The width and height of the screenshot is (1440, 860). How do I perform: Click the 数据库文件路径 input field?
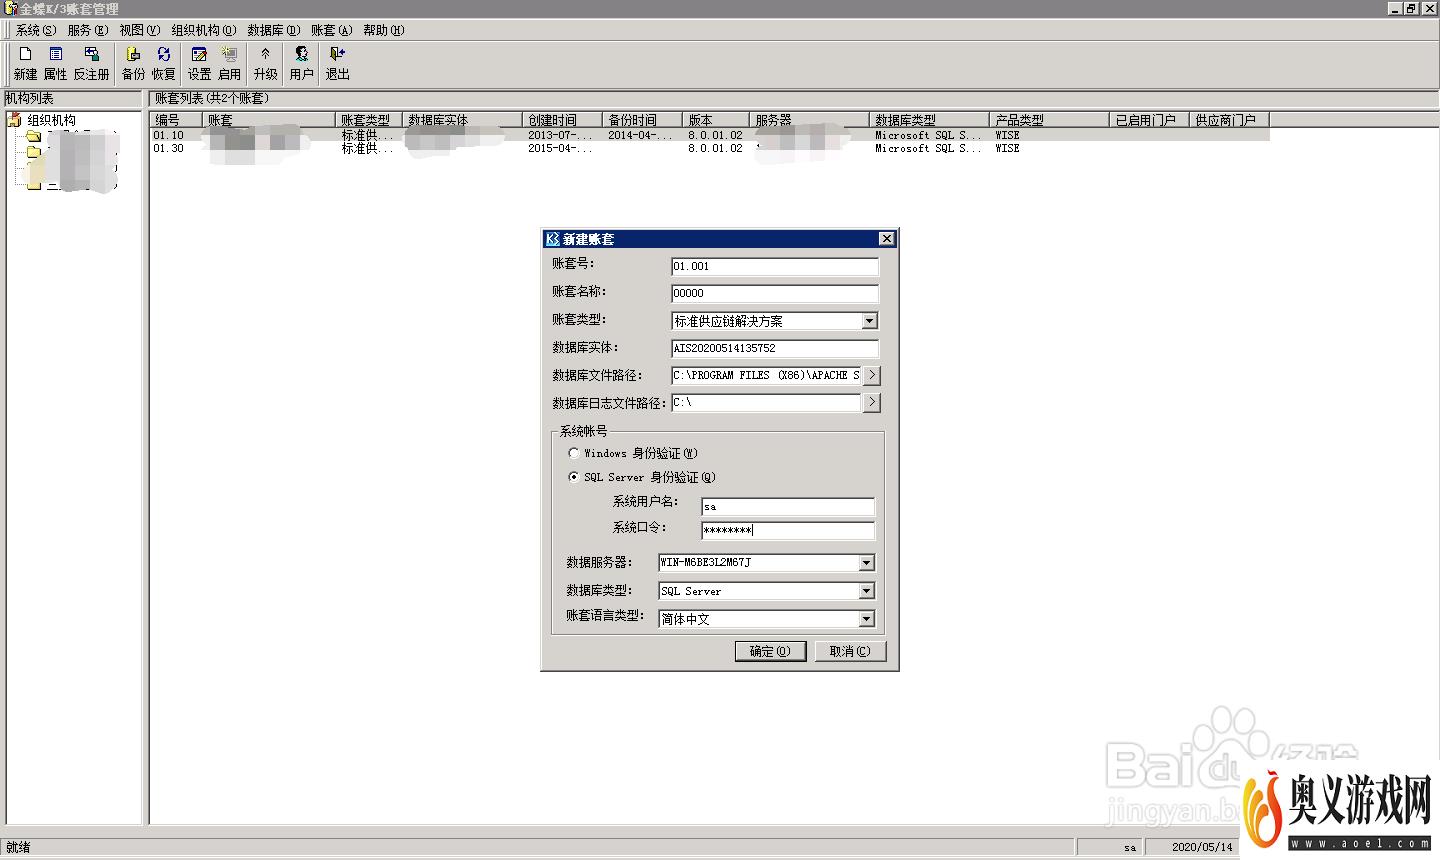click(x=766, y=375)
